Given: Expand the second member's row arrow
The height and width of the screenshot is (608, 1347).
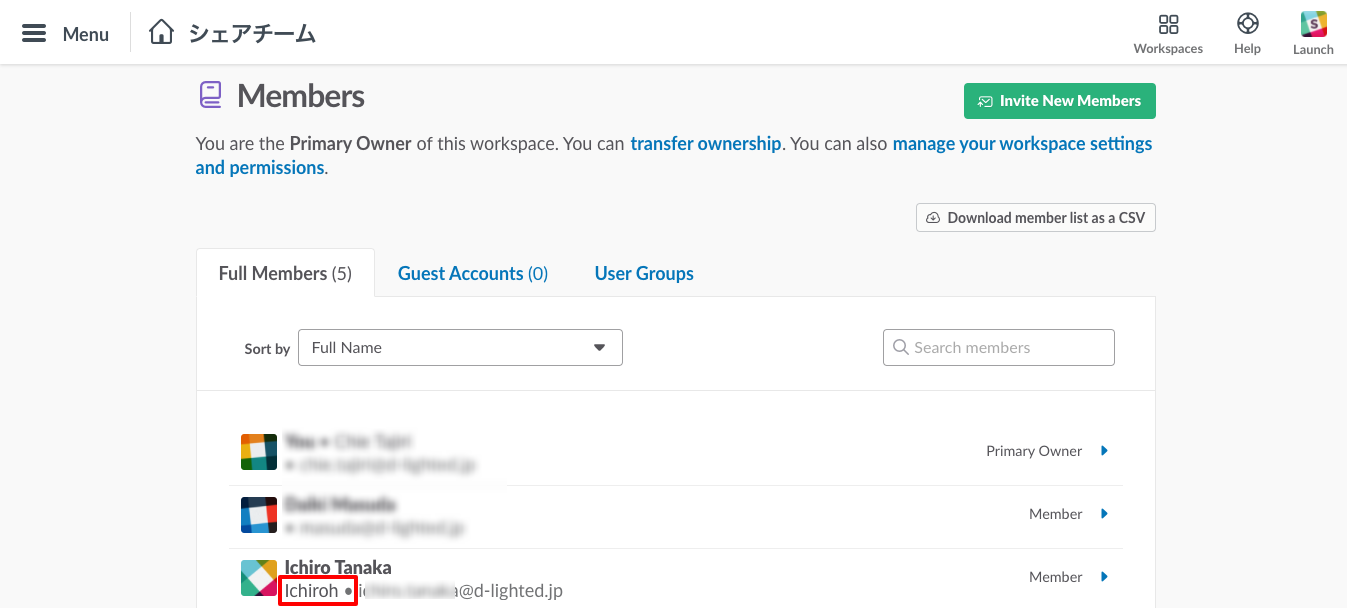Looking at the screenshot, I should 1105,514.
